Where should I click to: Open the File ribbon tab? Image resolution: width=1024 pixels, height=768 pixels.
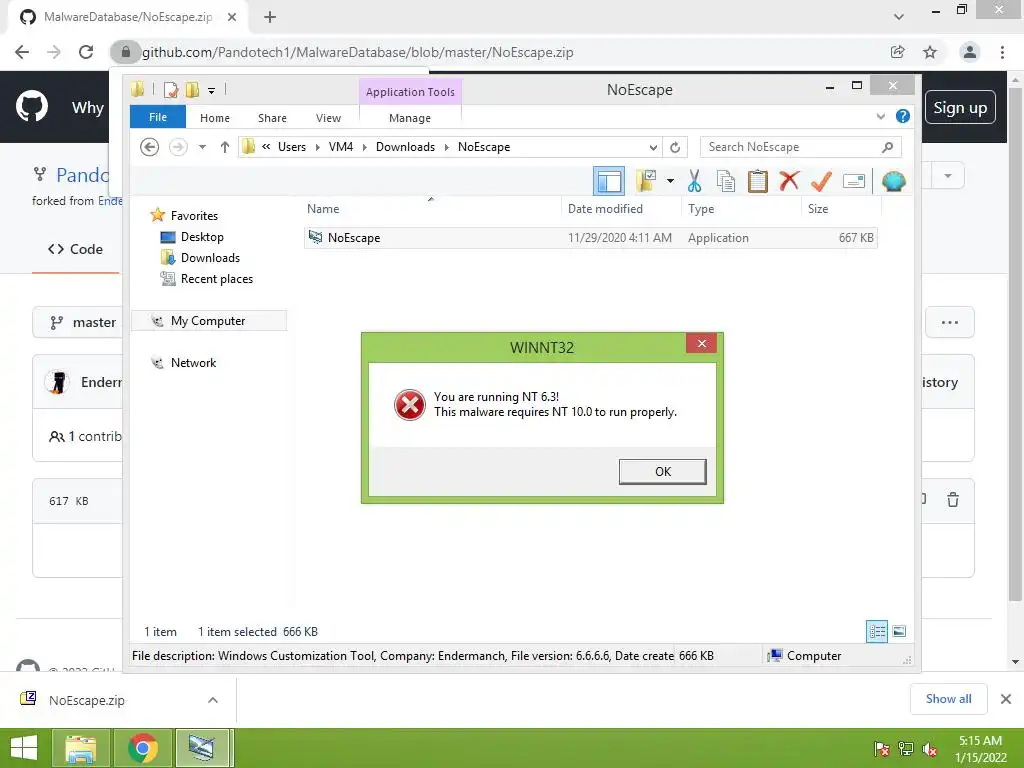(x=158, y=117)
